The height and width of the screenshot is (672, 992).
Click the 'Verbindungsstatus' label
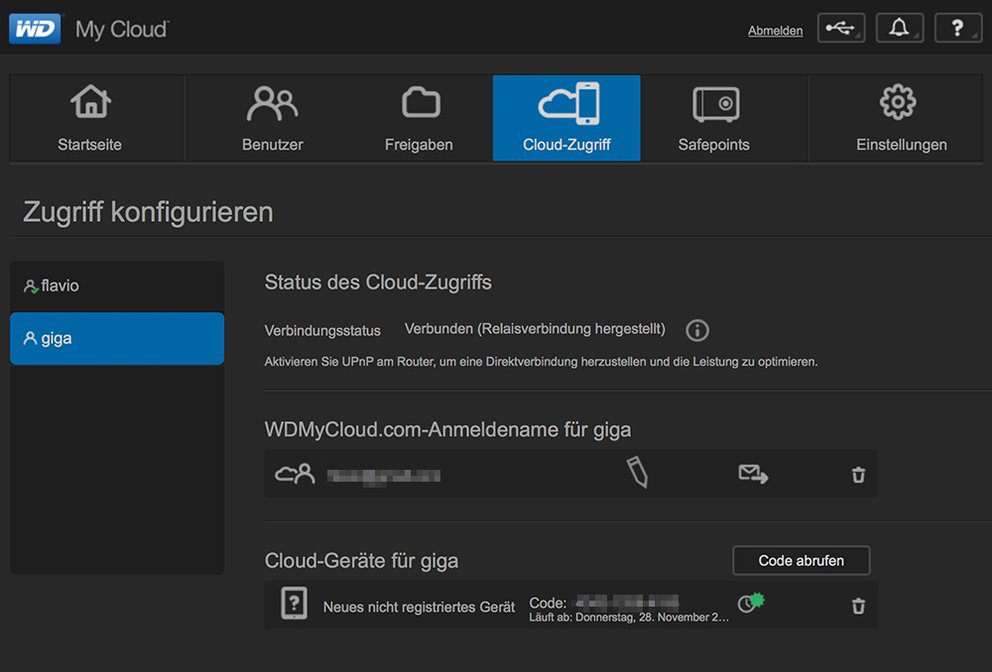tap(323, 330)
